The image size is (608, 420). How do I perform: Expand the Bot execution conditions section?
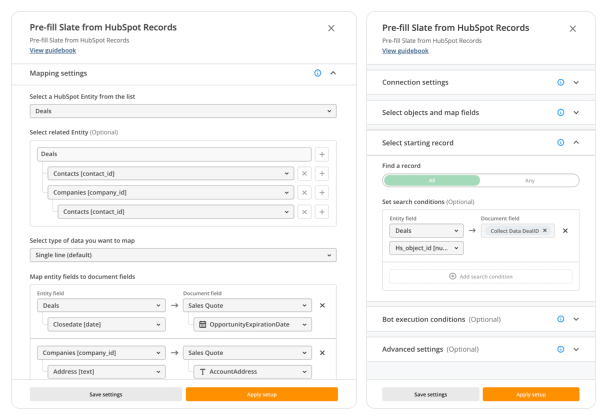pos(576,319)
